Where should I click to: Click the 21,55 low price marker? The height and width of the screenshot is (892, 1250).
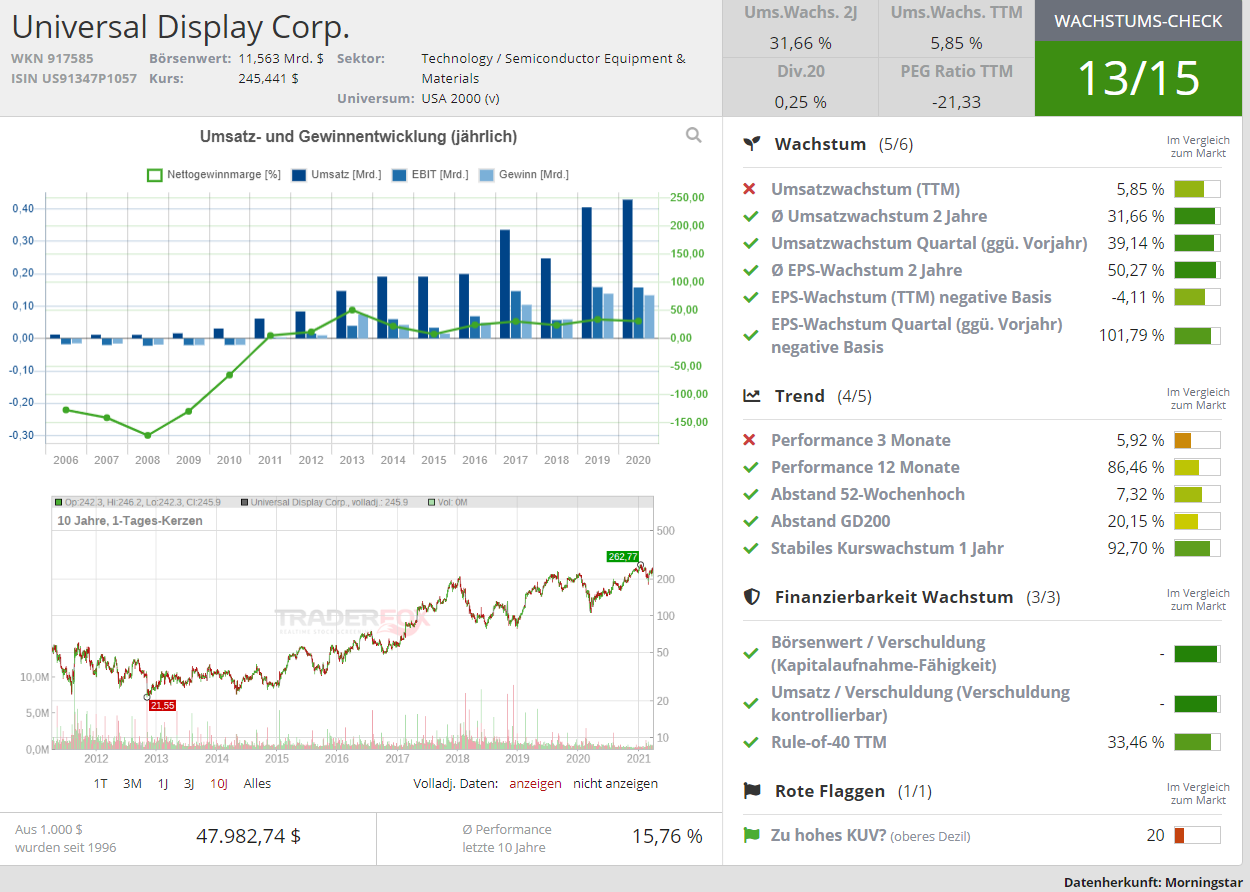[162, 706]
